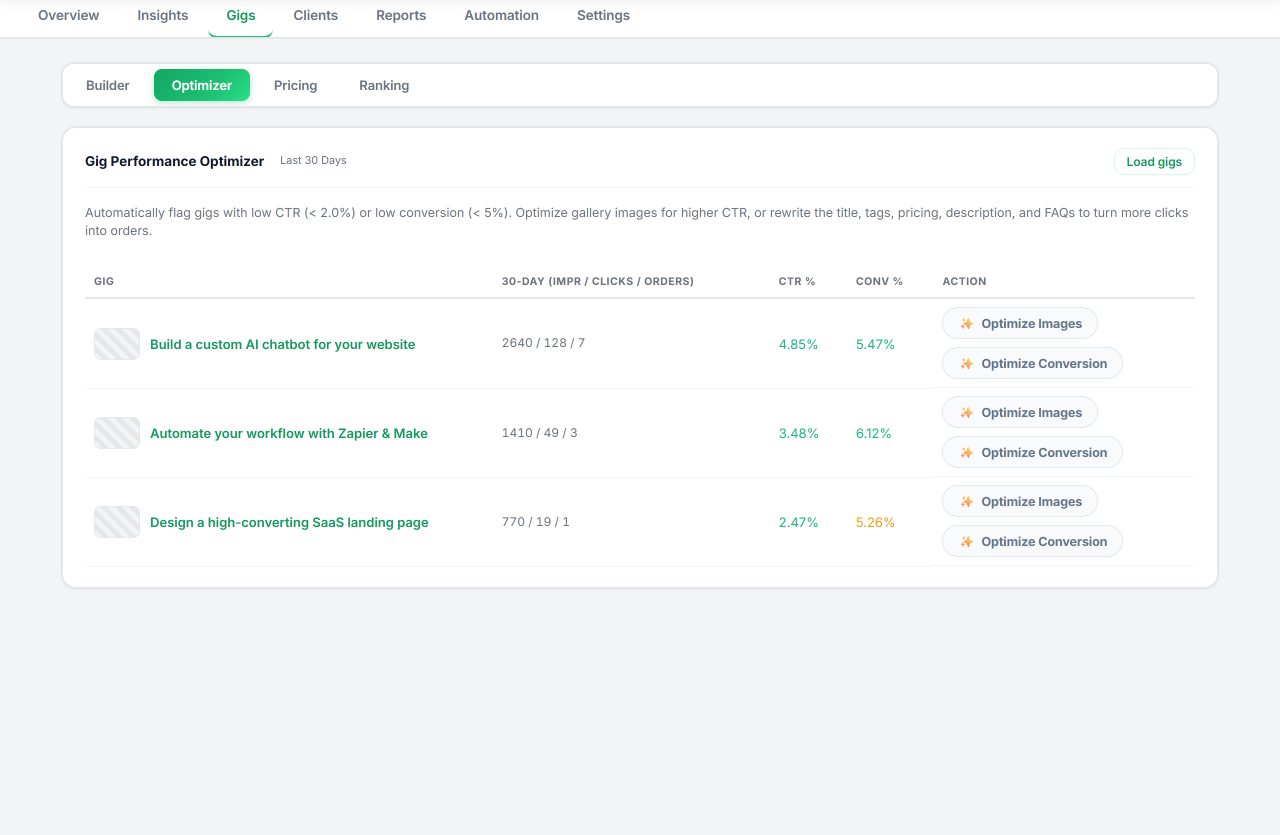Image resolution: width=1280 pixels, height=835 pixels.
Task: Select the Gigs tab
Action: click(240, 15)
